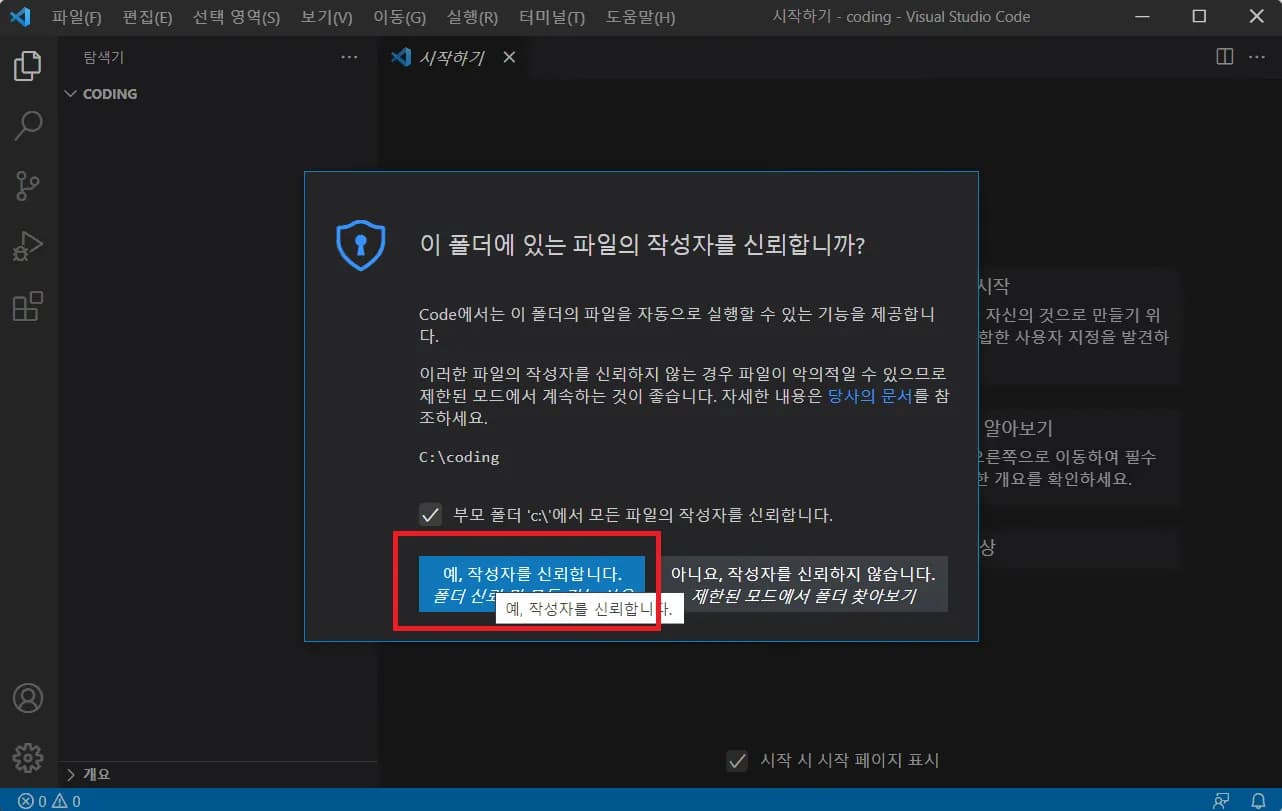The image size is (1282, 811).
Task: Click the Accounts icon near bottom left
Action: (27, 698)
